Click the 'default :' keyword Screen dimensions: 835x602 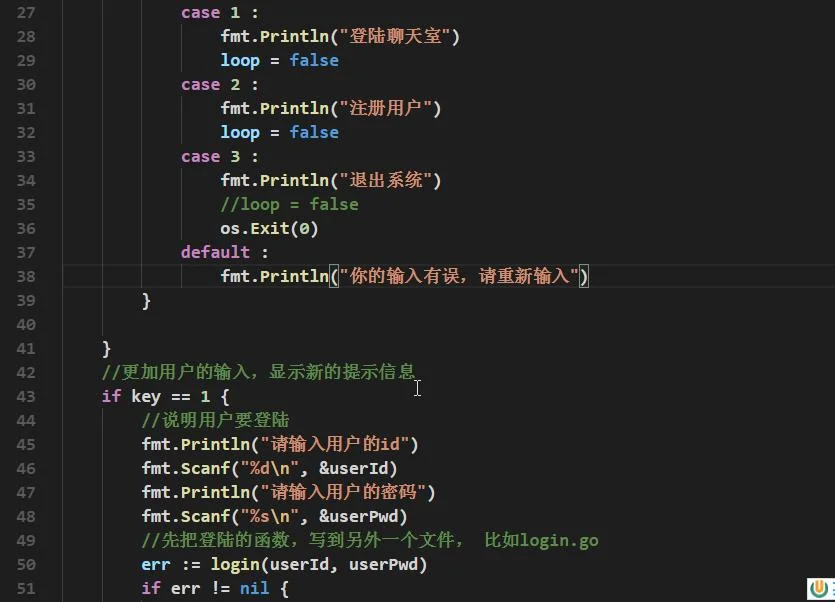pos(224,252)
